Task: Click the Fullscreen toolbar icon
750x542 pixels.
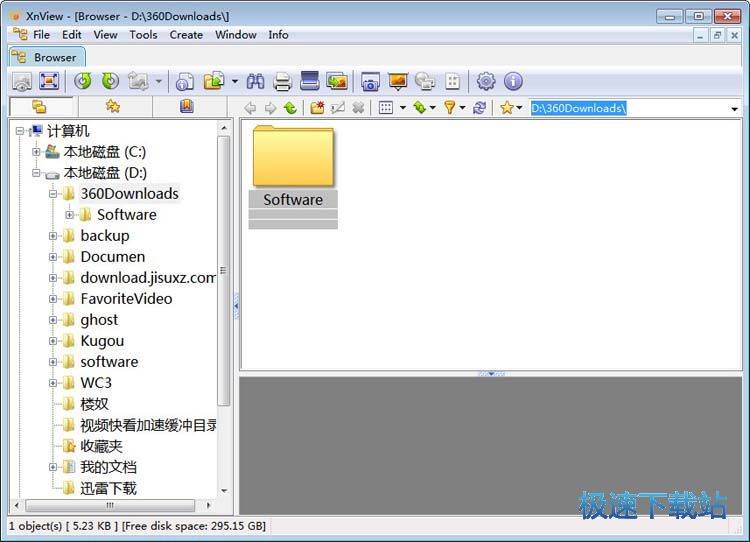Action: coord(48,81)
